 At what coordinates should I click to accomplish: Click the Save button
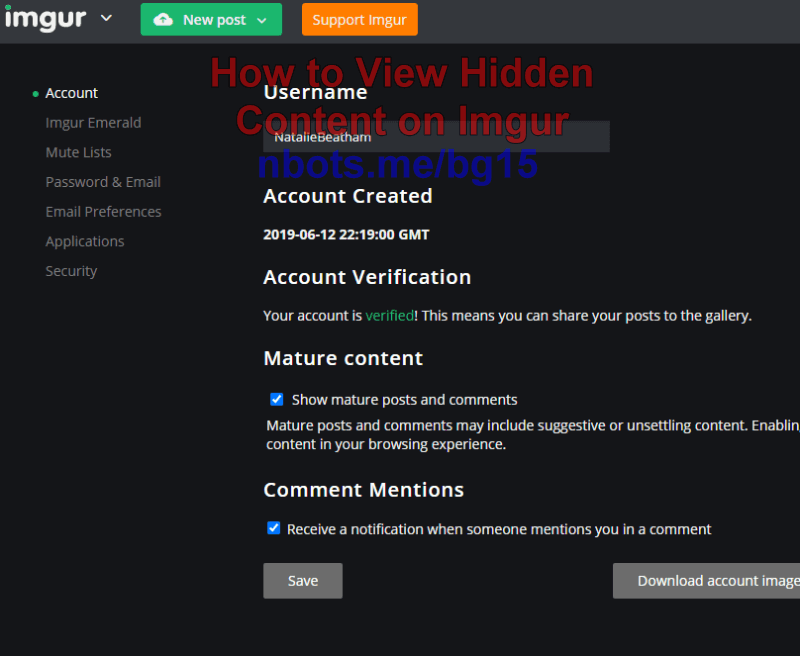pos(302,580)
